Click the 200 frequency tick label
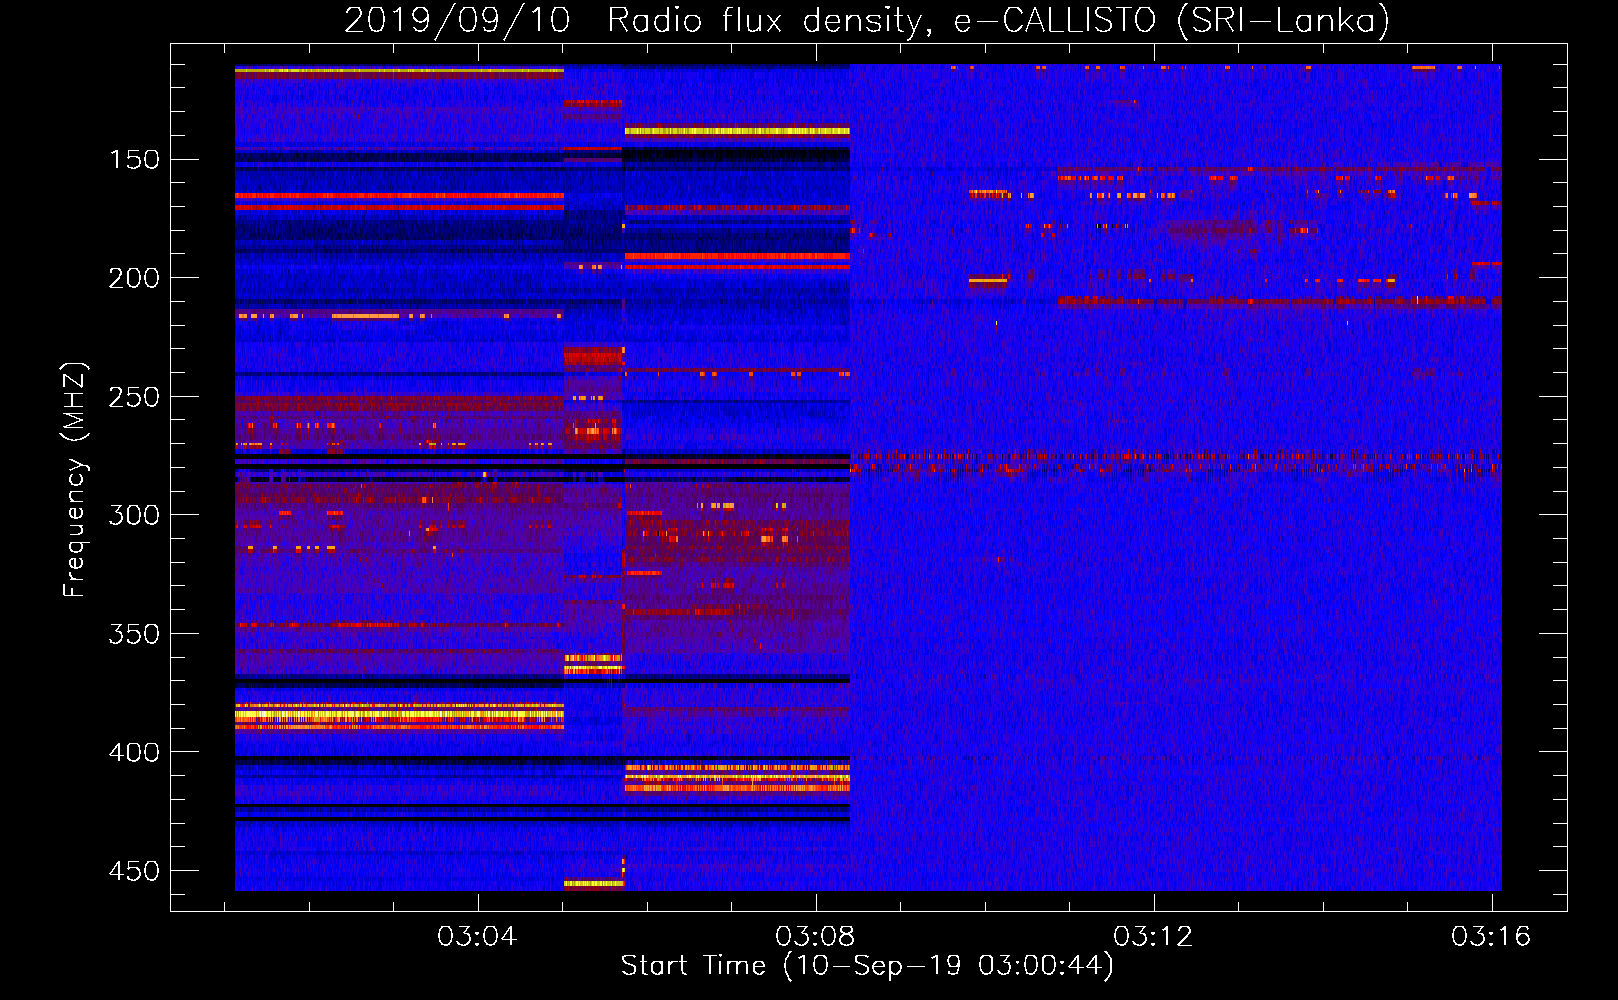 coord(134,278)
